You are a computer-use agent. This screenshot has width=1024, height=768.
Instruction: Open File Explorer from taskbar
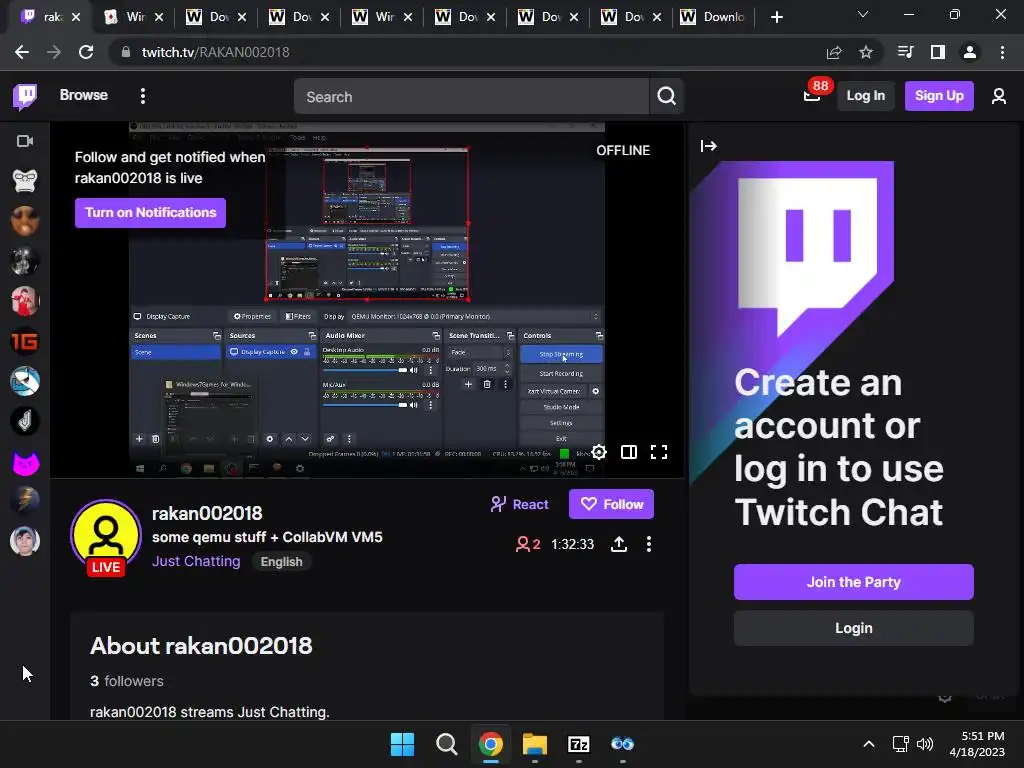click(535, 744)
